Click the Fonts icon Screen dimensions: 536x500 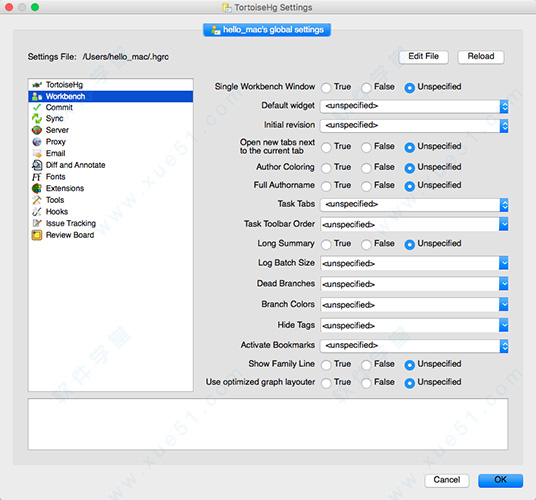click(x=37, y=177)
